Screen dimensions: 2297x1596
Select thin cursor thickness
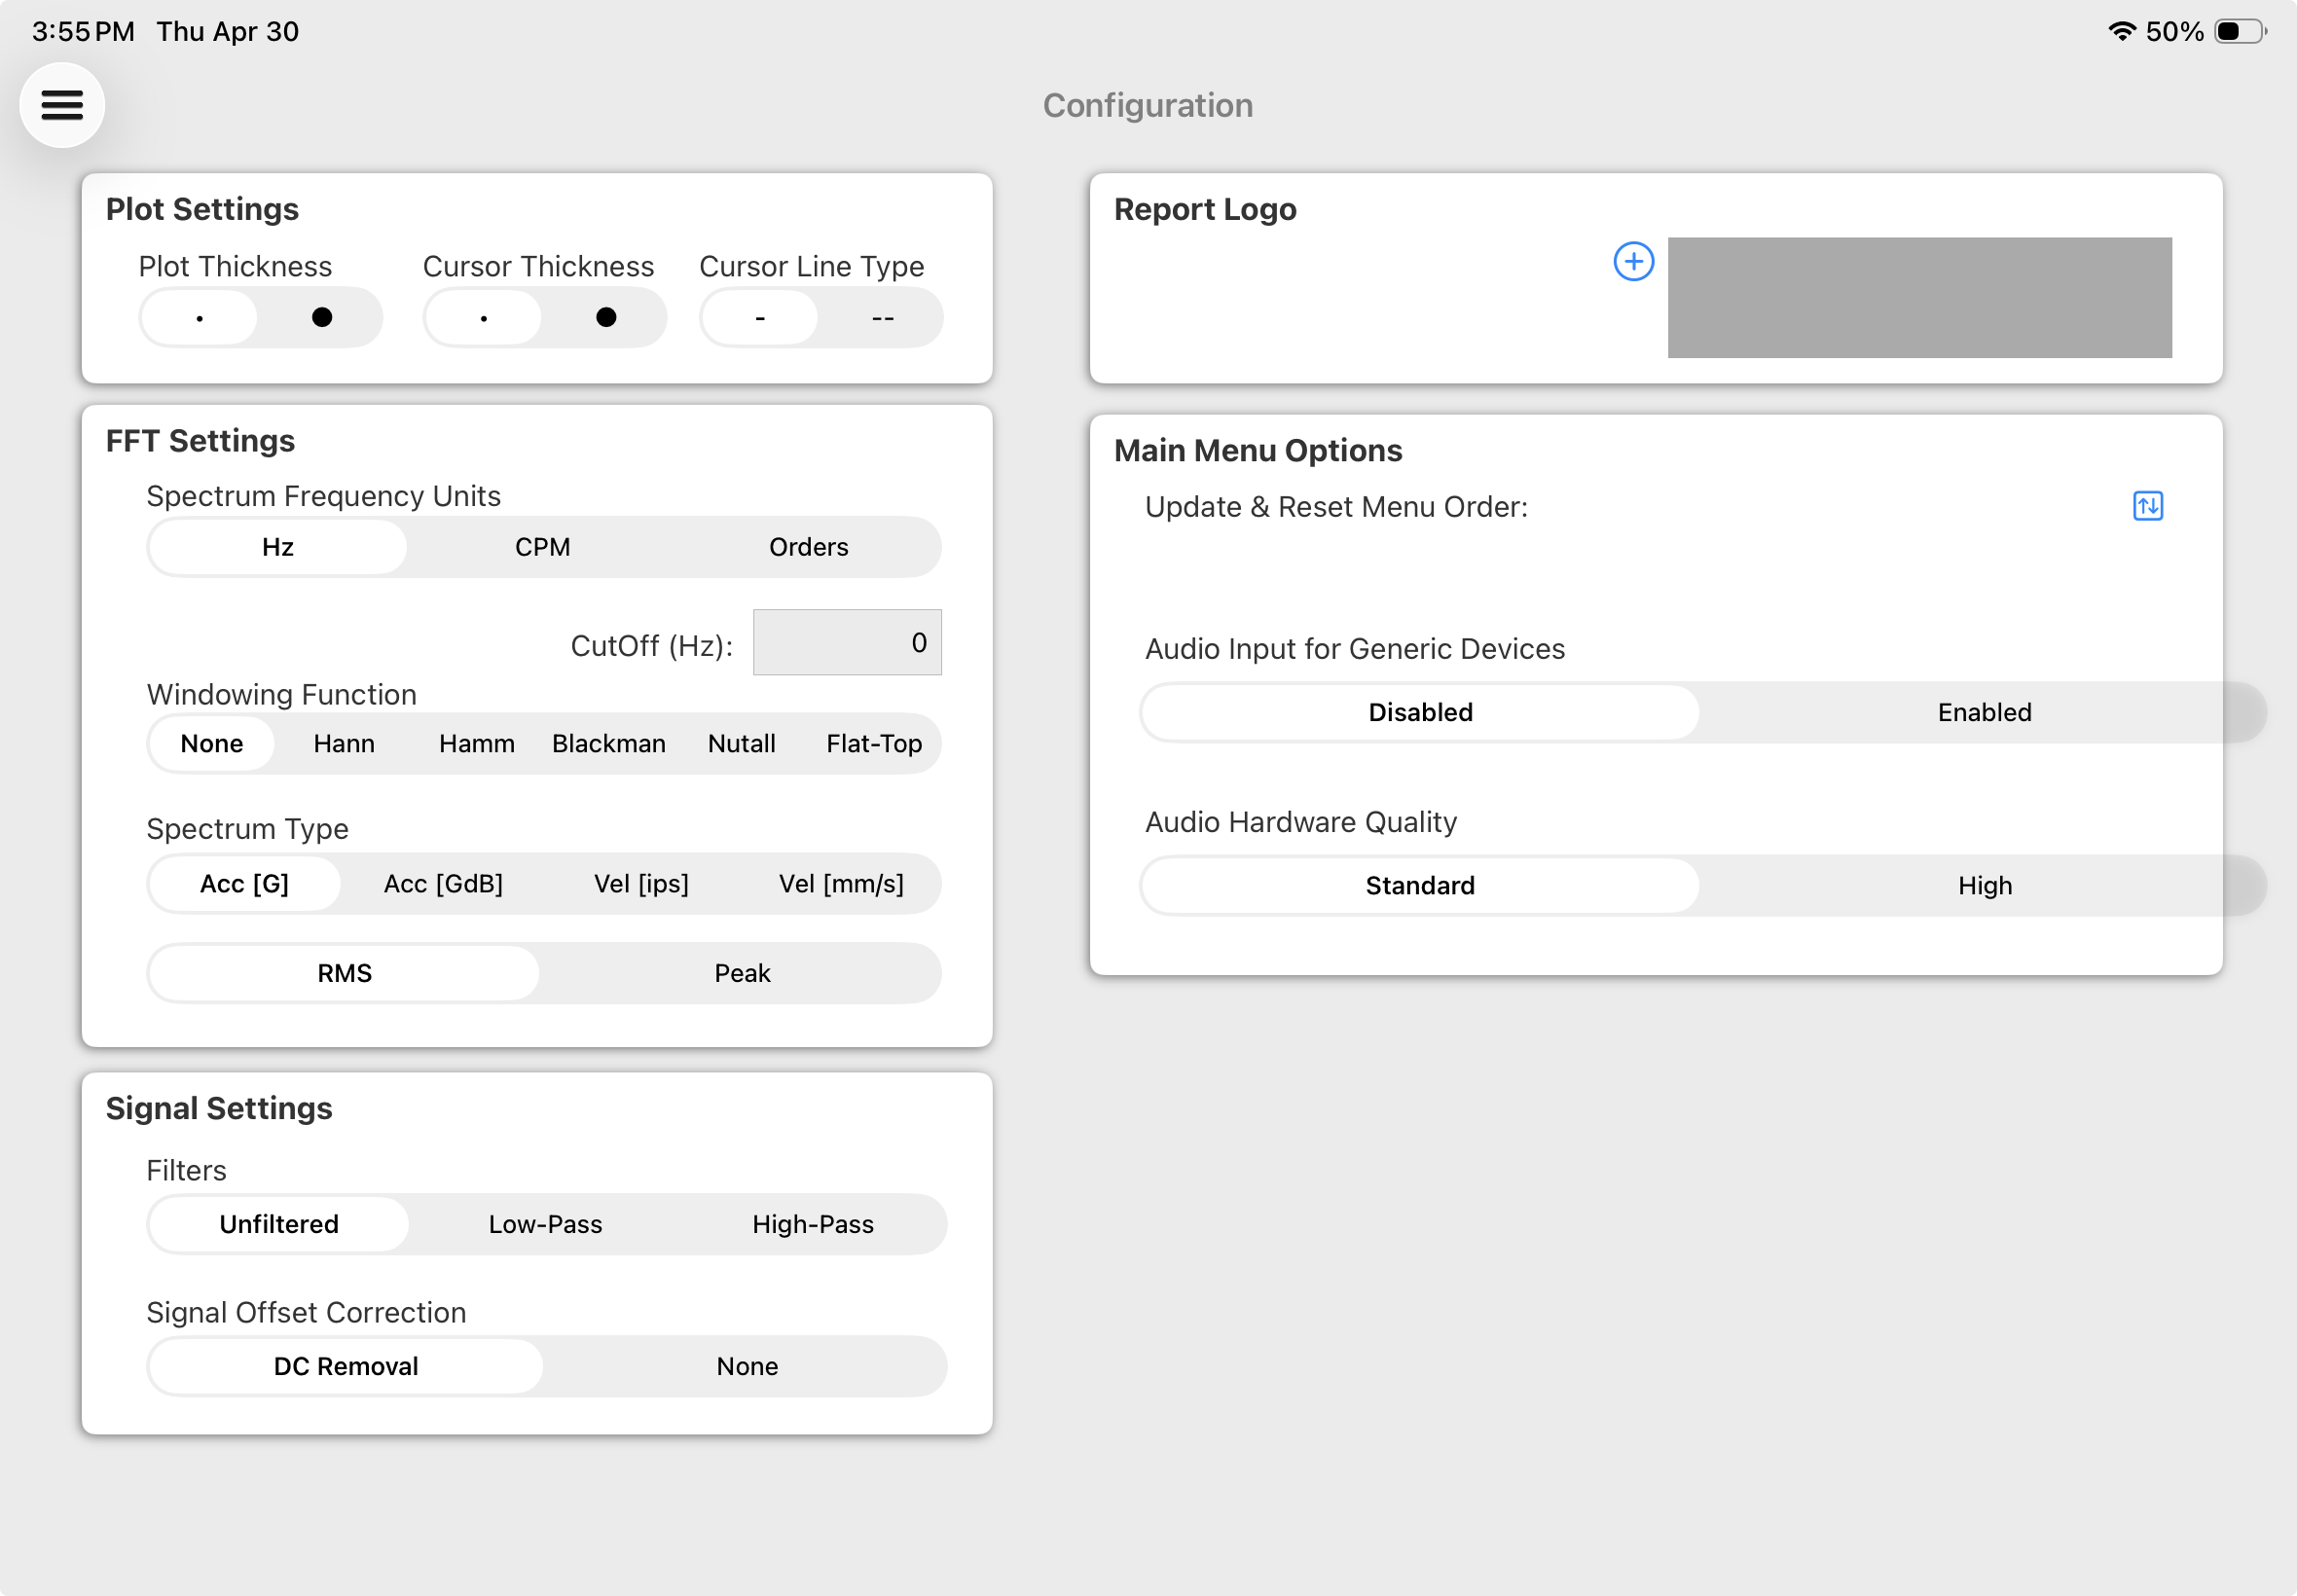[484, 318]
